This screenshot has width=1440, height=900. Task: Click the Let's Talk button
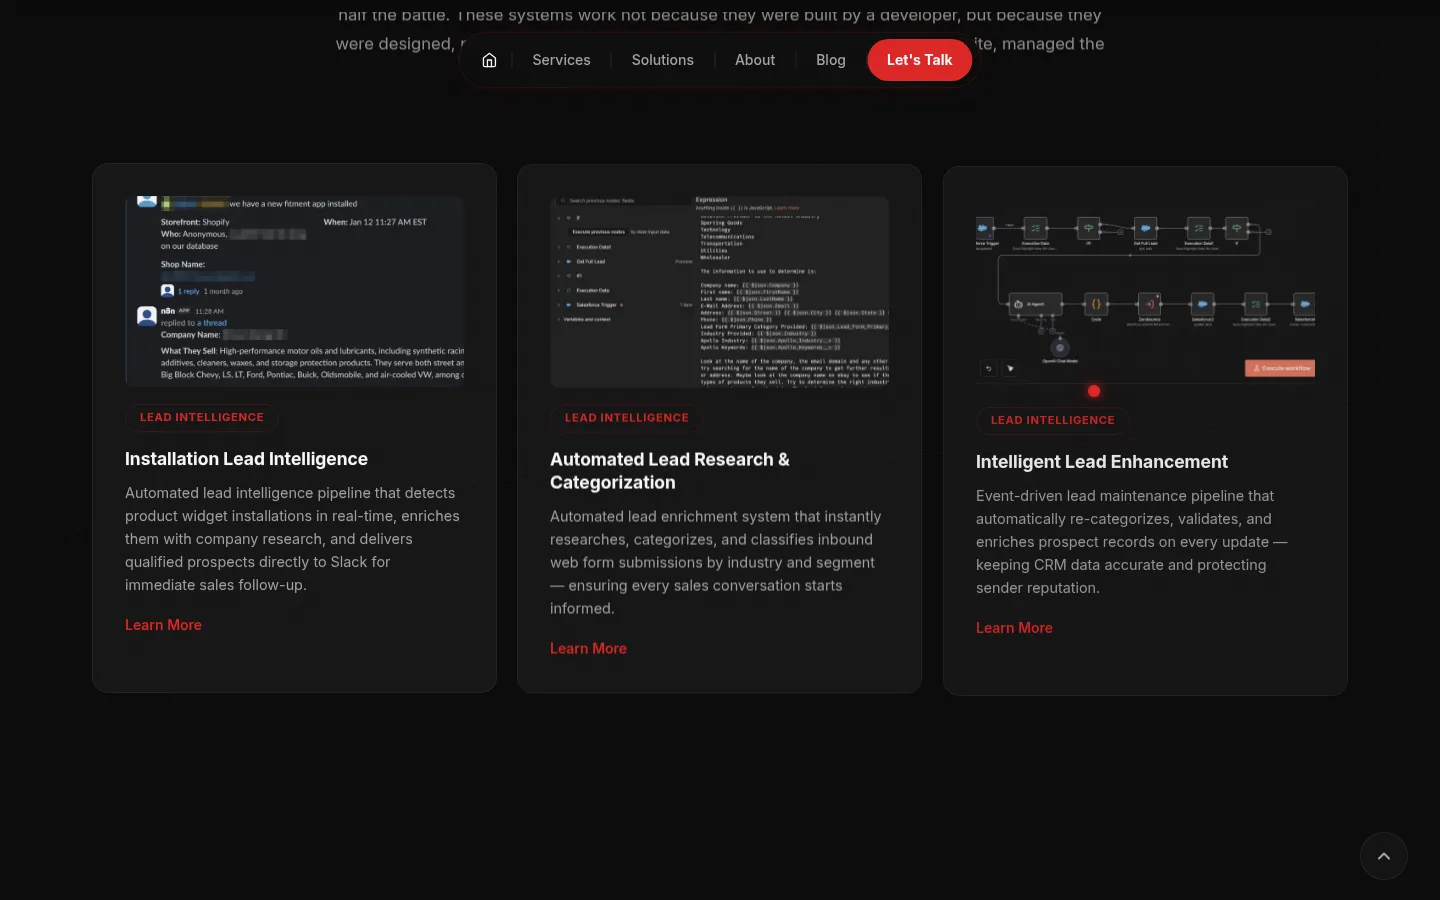click(x=919, y=59)
